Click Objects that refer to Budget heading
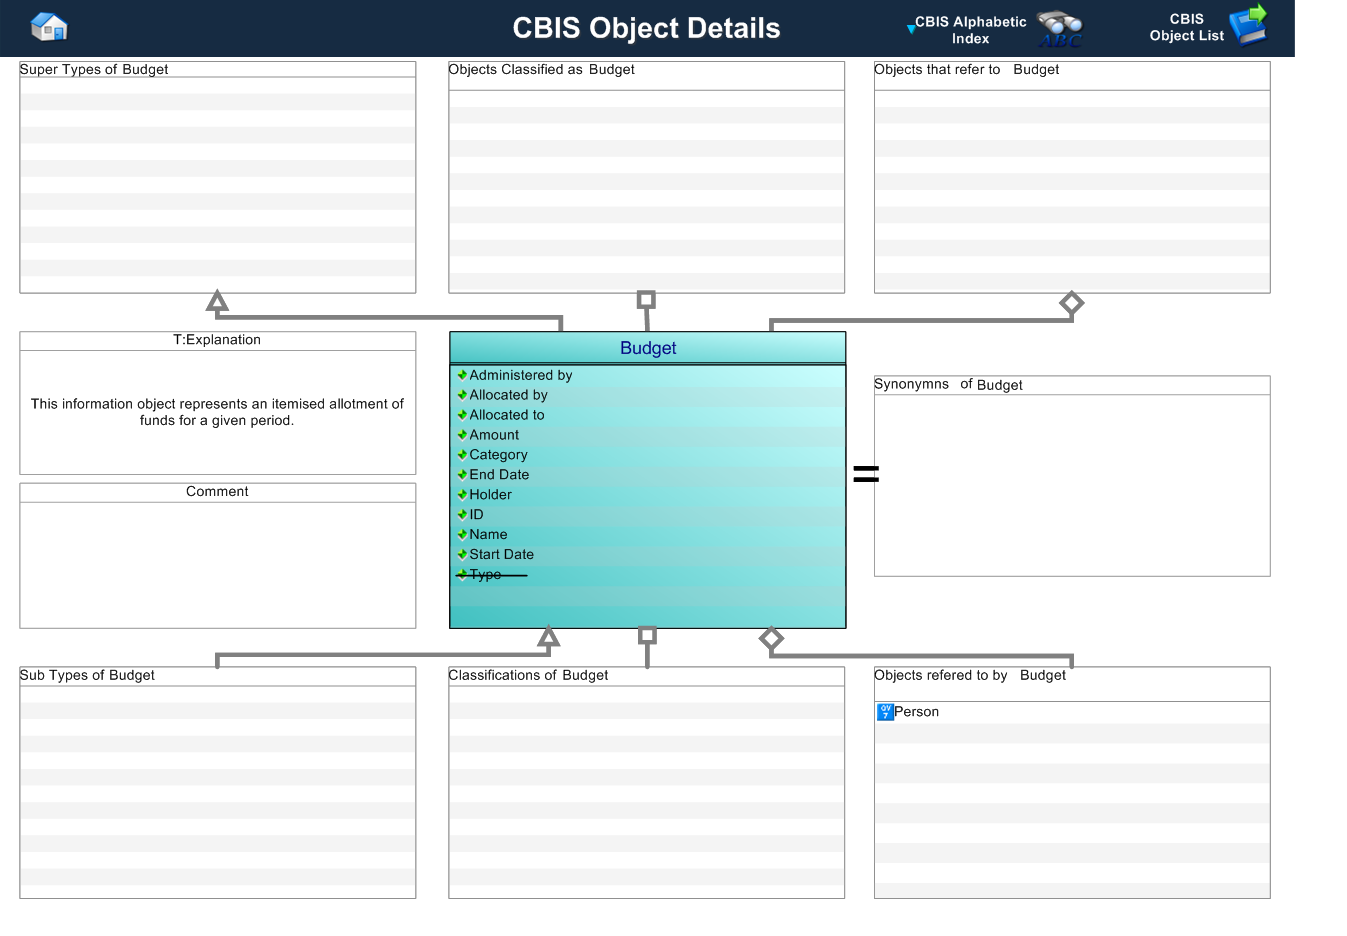1347x936 pixels. coord(966,70)
